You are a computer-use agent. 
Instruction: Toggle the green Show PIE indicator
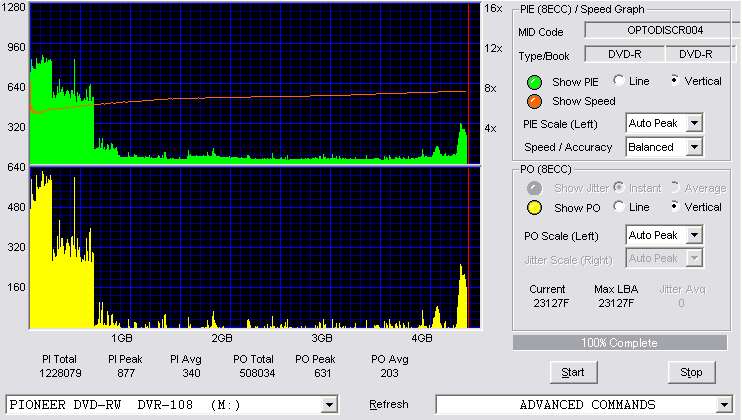click(x=534, y=82)
